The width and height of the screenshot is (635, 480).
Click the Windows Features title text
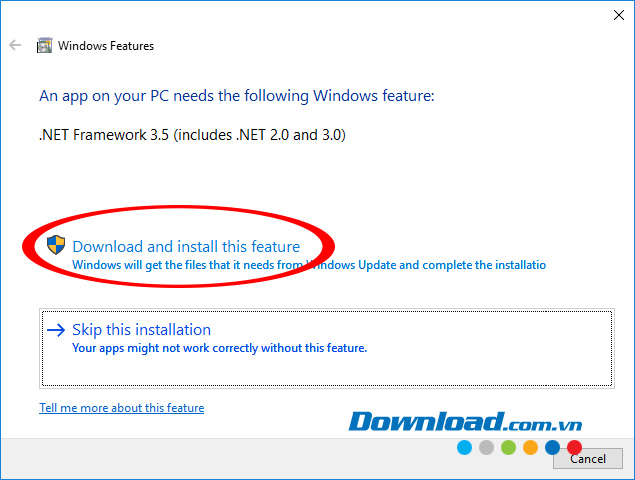106,45
